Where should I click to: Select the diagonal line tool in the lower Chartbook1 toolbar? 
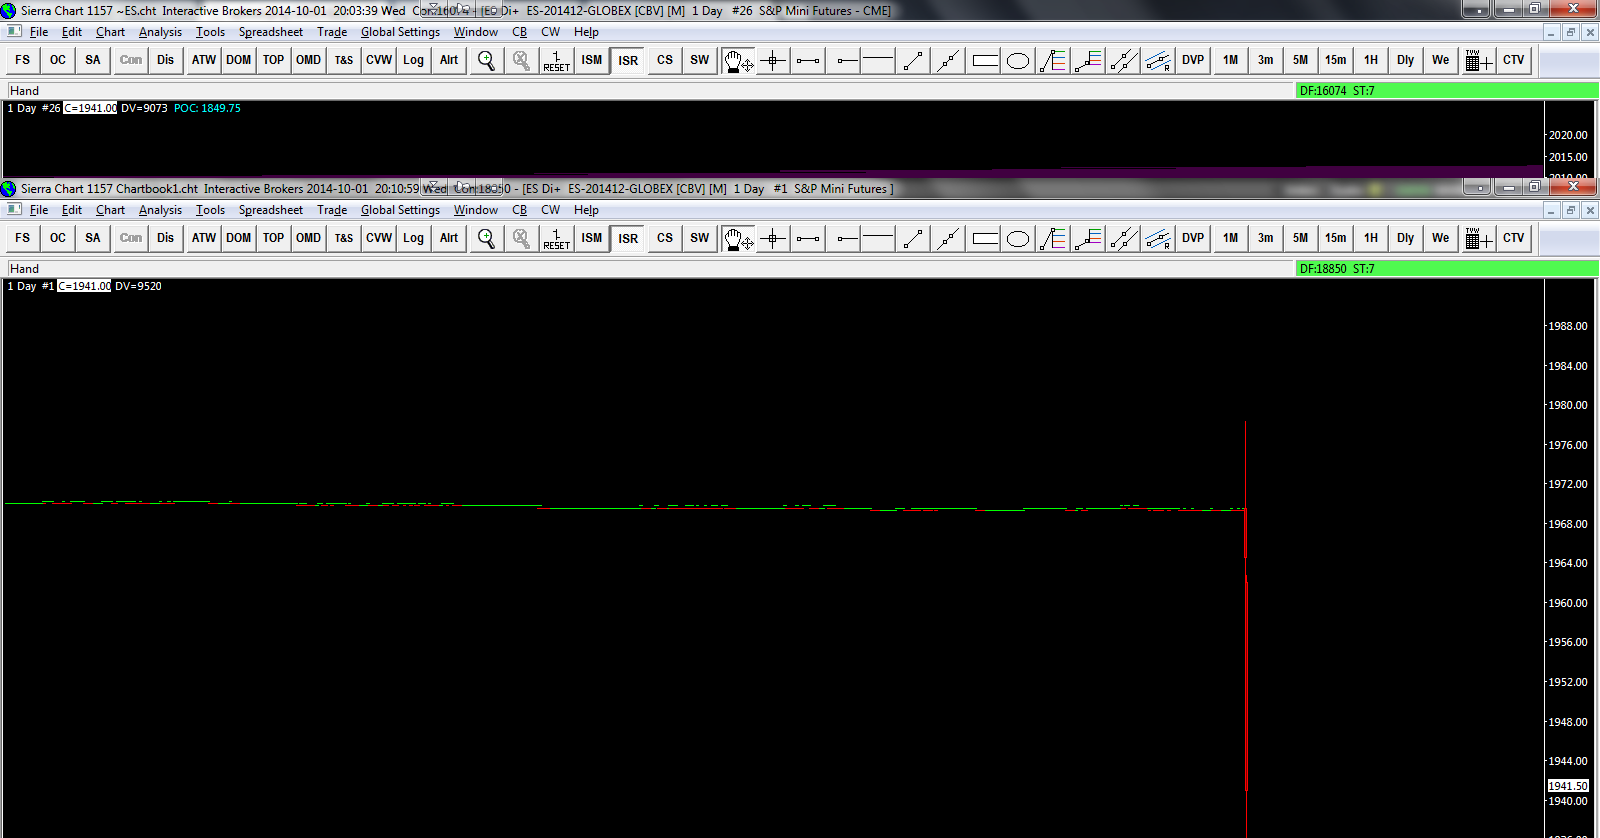(913, 238)
